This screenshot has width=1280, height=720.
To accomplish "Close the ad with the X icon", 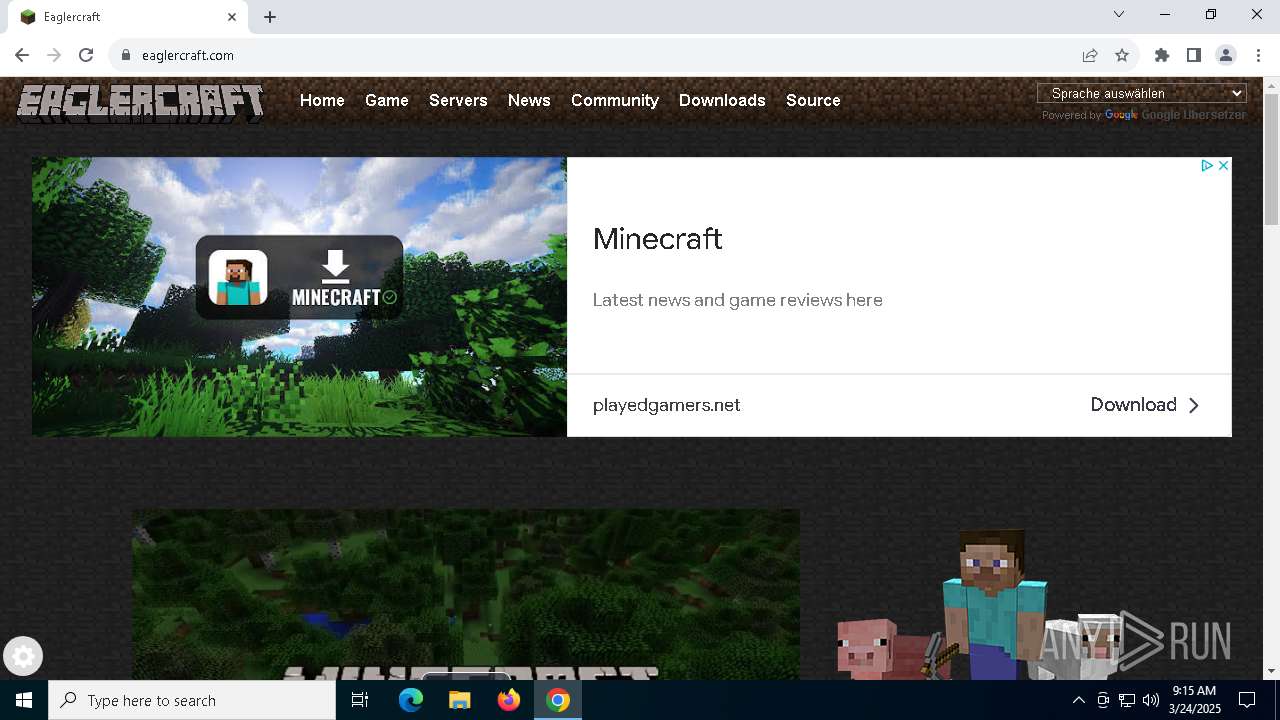I will [x=1223, y=166].
